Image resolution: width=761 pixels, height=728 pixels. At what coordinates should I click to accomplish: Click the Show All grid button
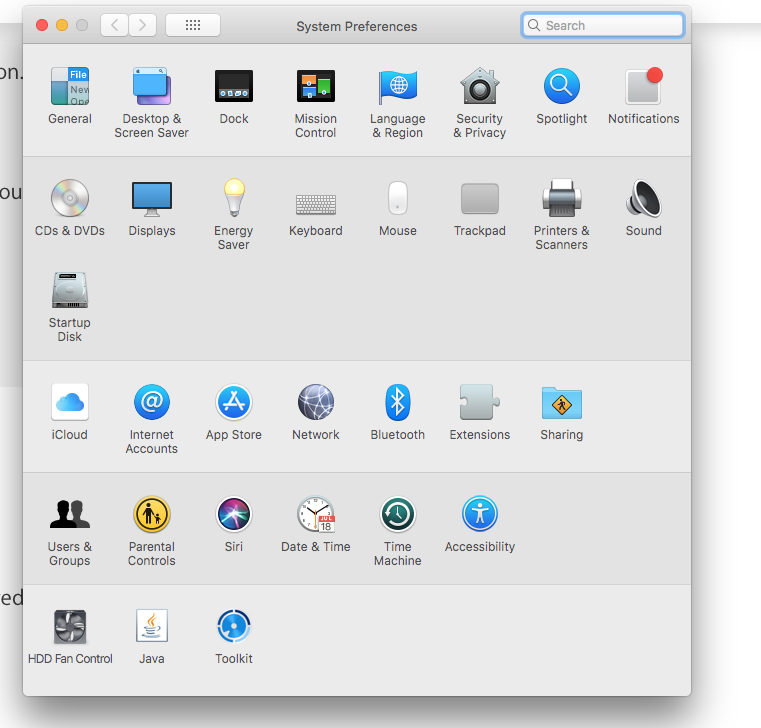193,25
